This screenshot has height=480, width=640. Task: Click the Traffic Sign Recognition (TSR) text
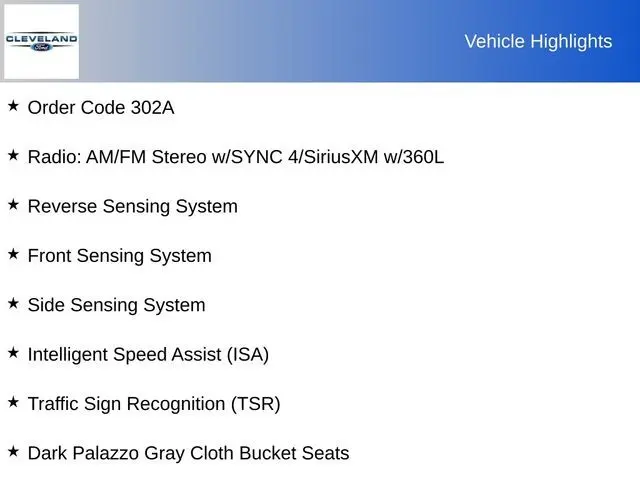[154, 404]
